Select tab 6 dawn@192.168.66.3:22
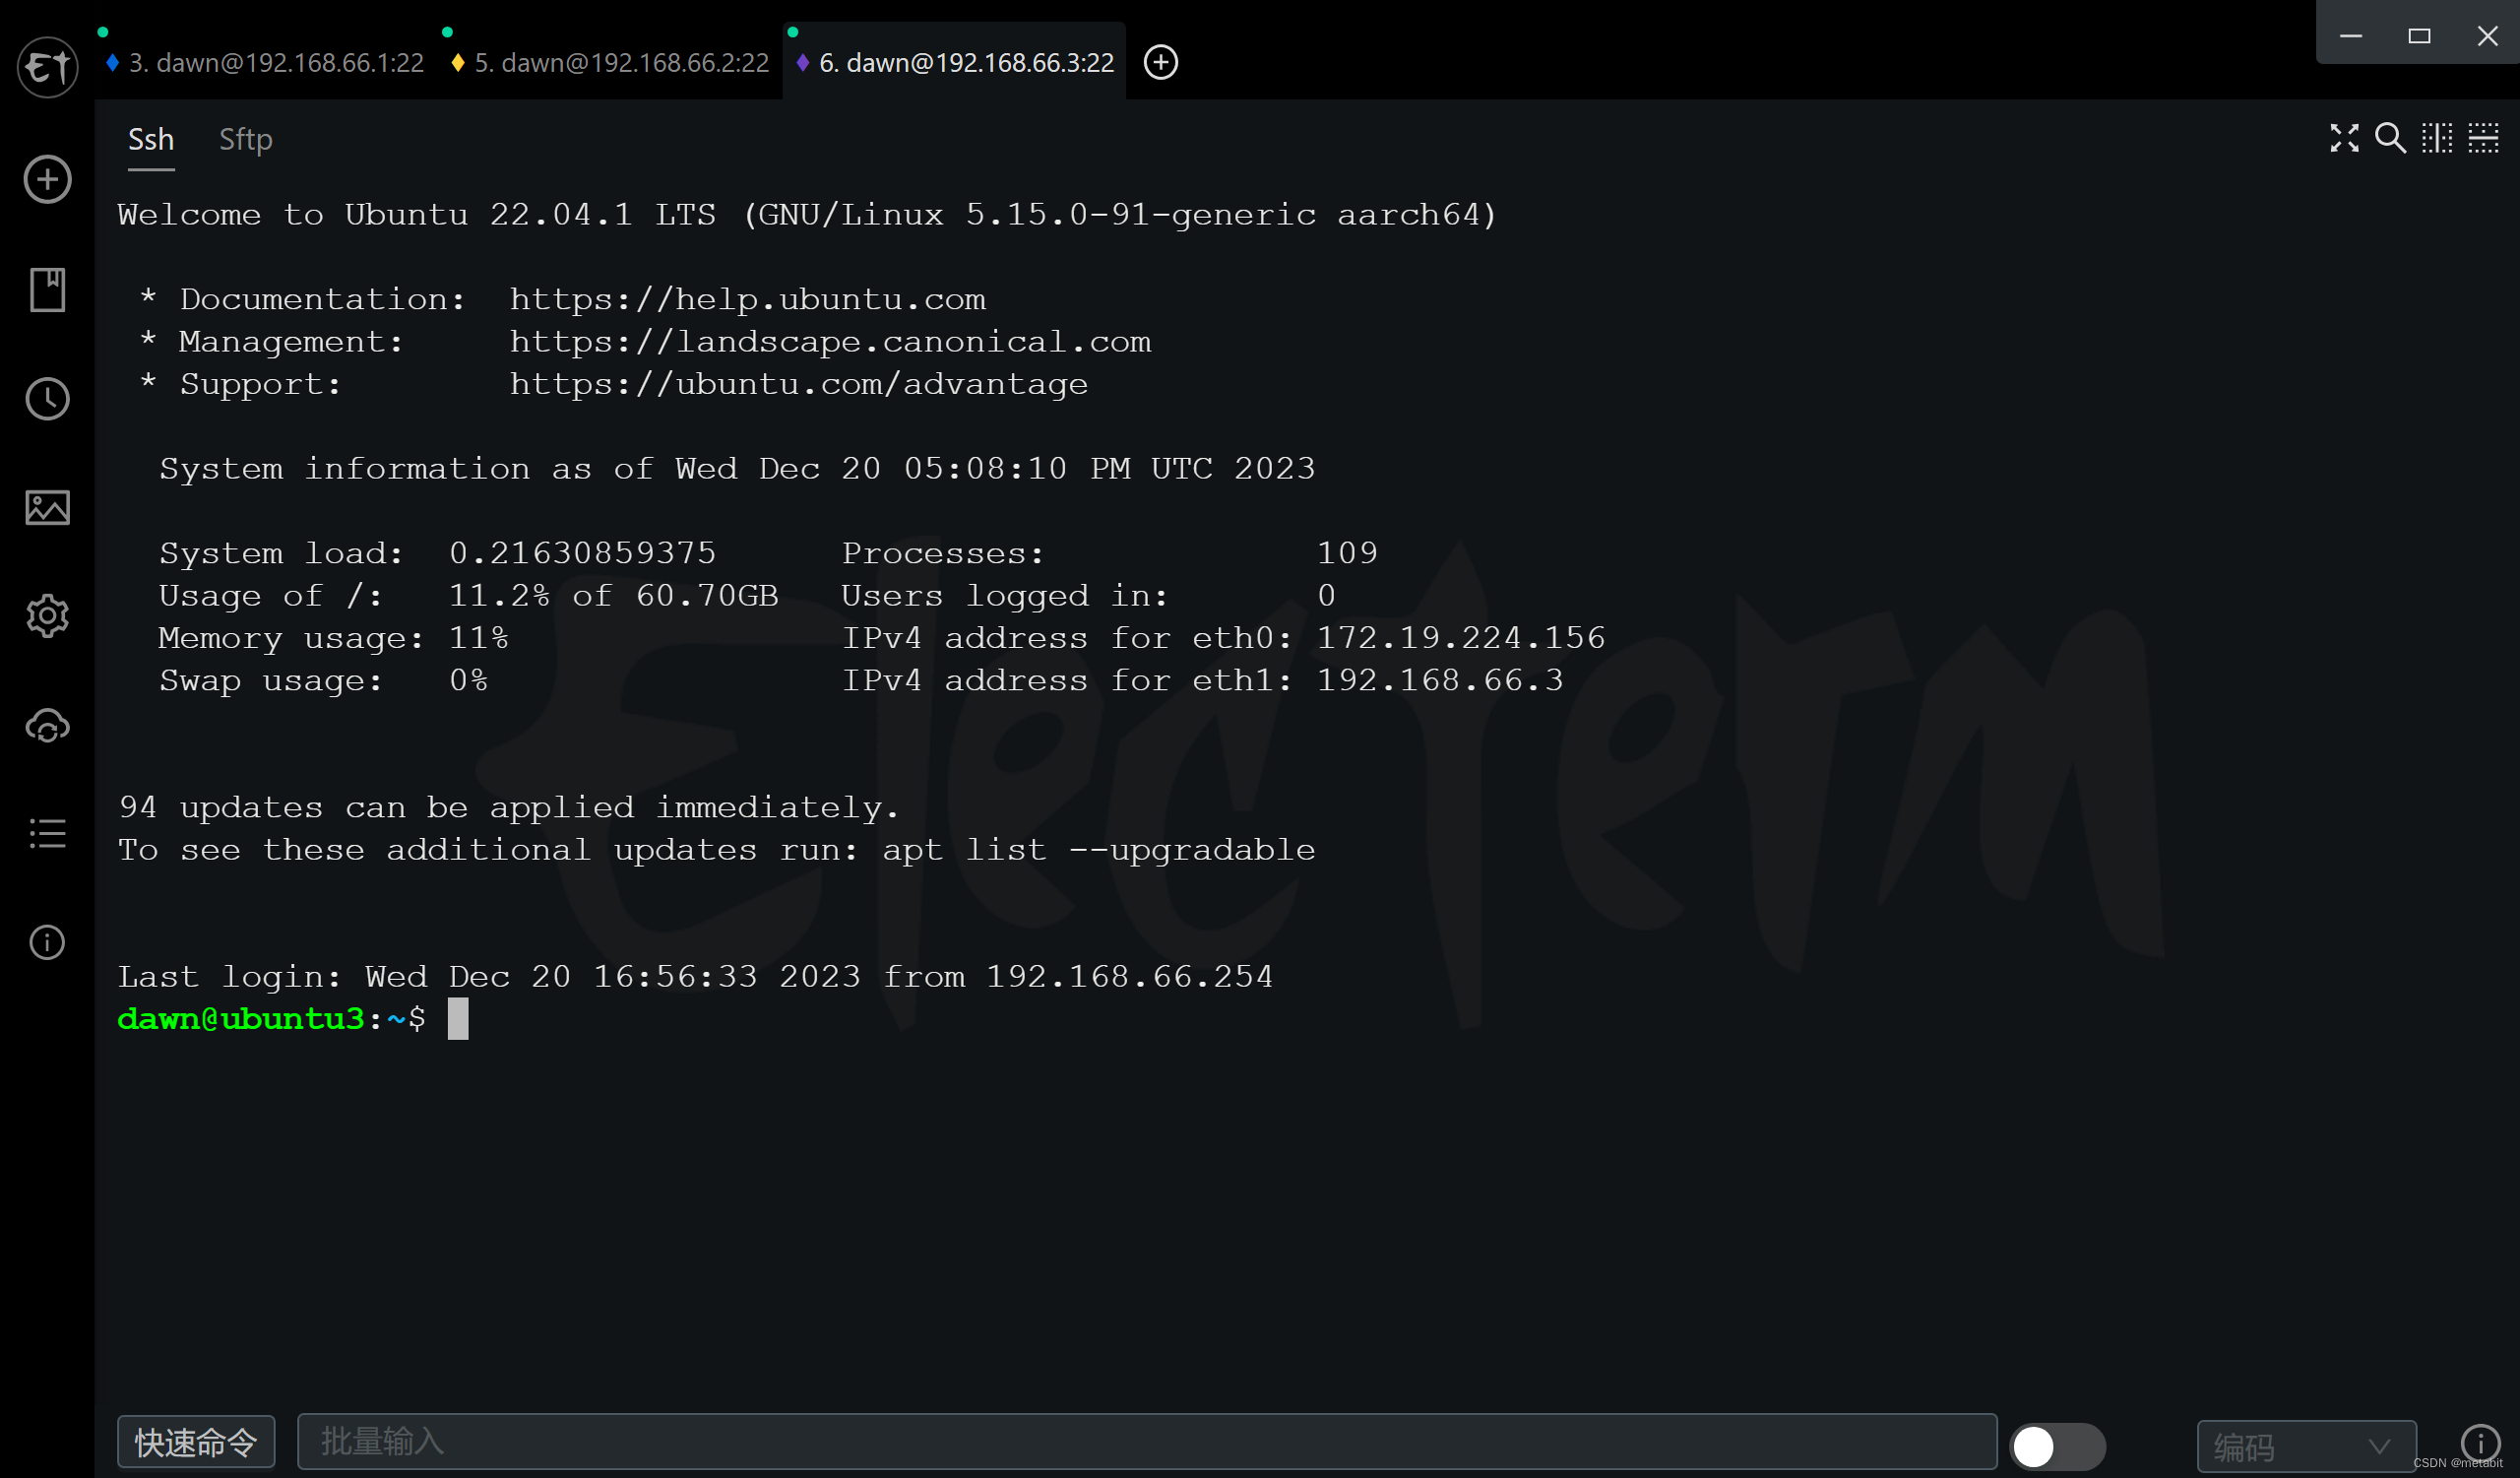This screenshot has height=1478, width=2520. point(955,63)
